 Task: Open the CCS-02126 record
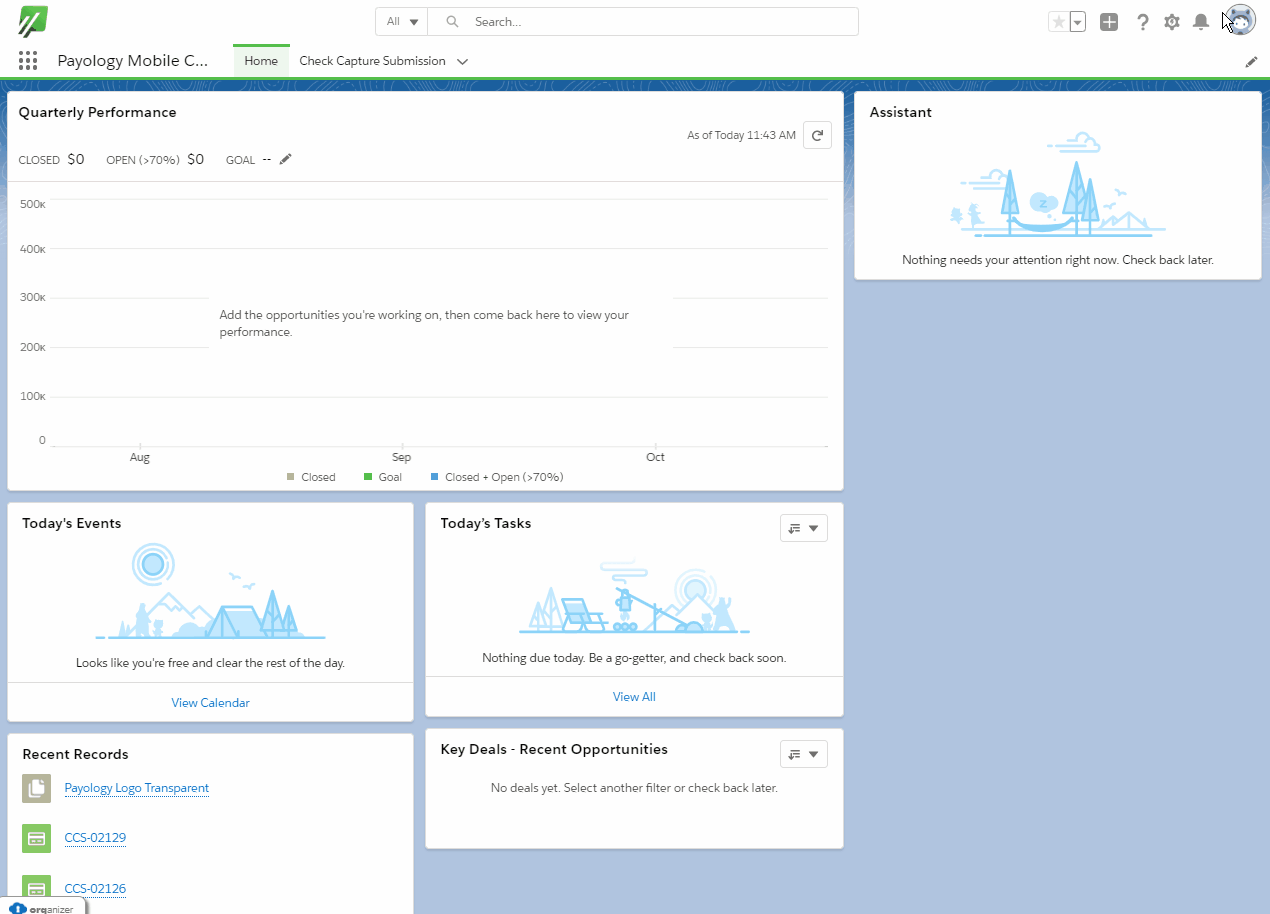point(95,889)
